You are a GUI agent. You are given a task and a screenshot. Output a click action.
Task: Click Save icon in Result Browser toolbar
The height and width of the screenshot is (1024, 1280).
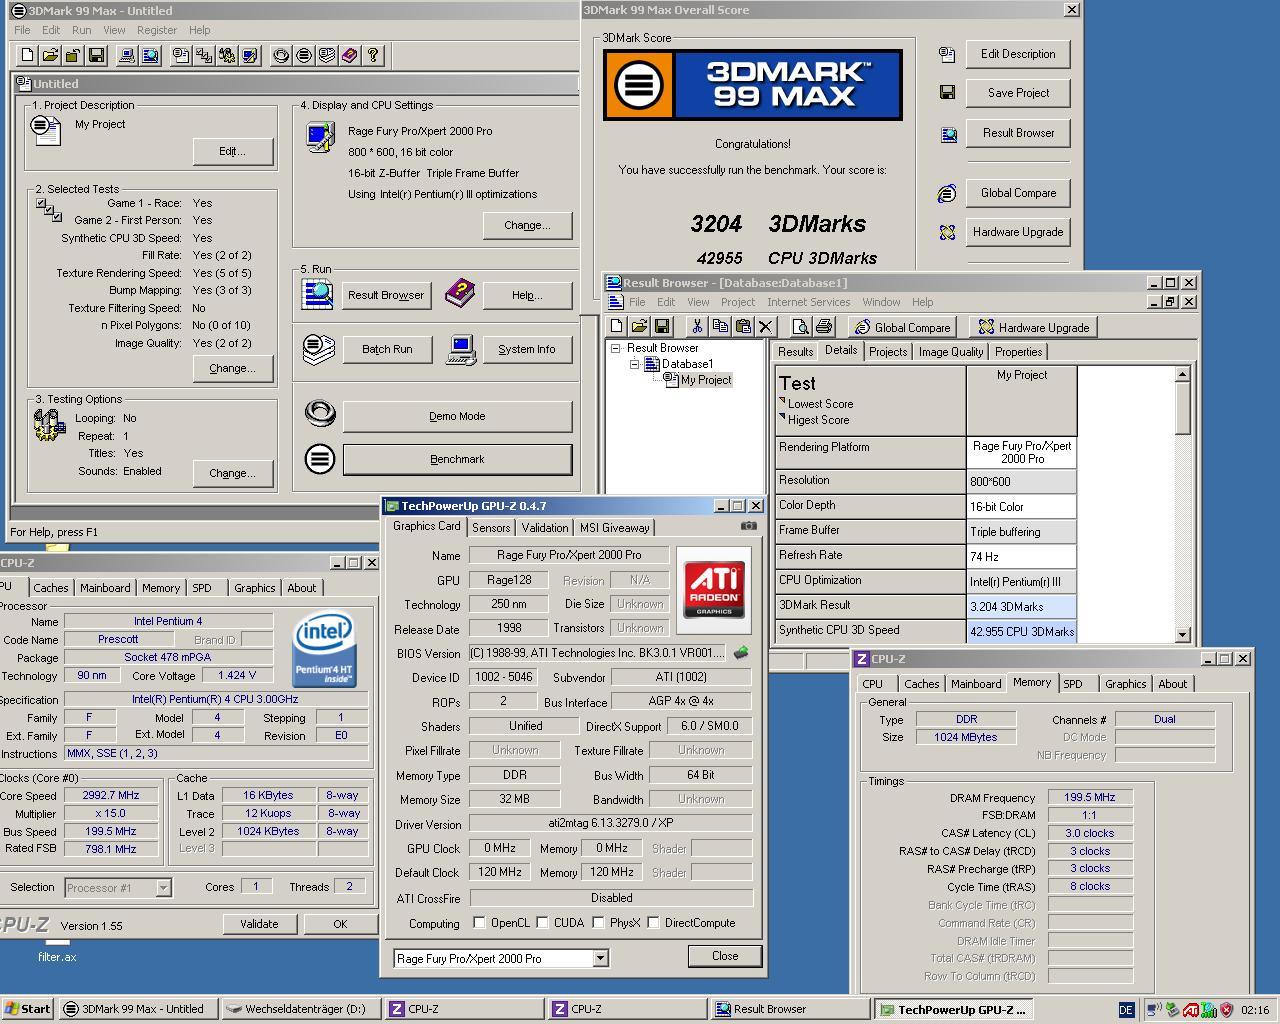coord(661,327)
